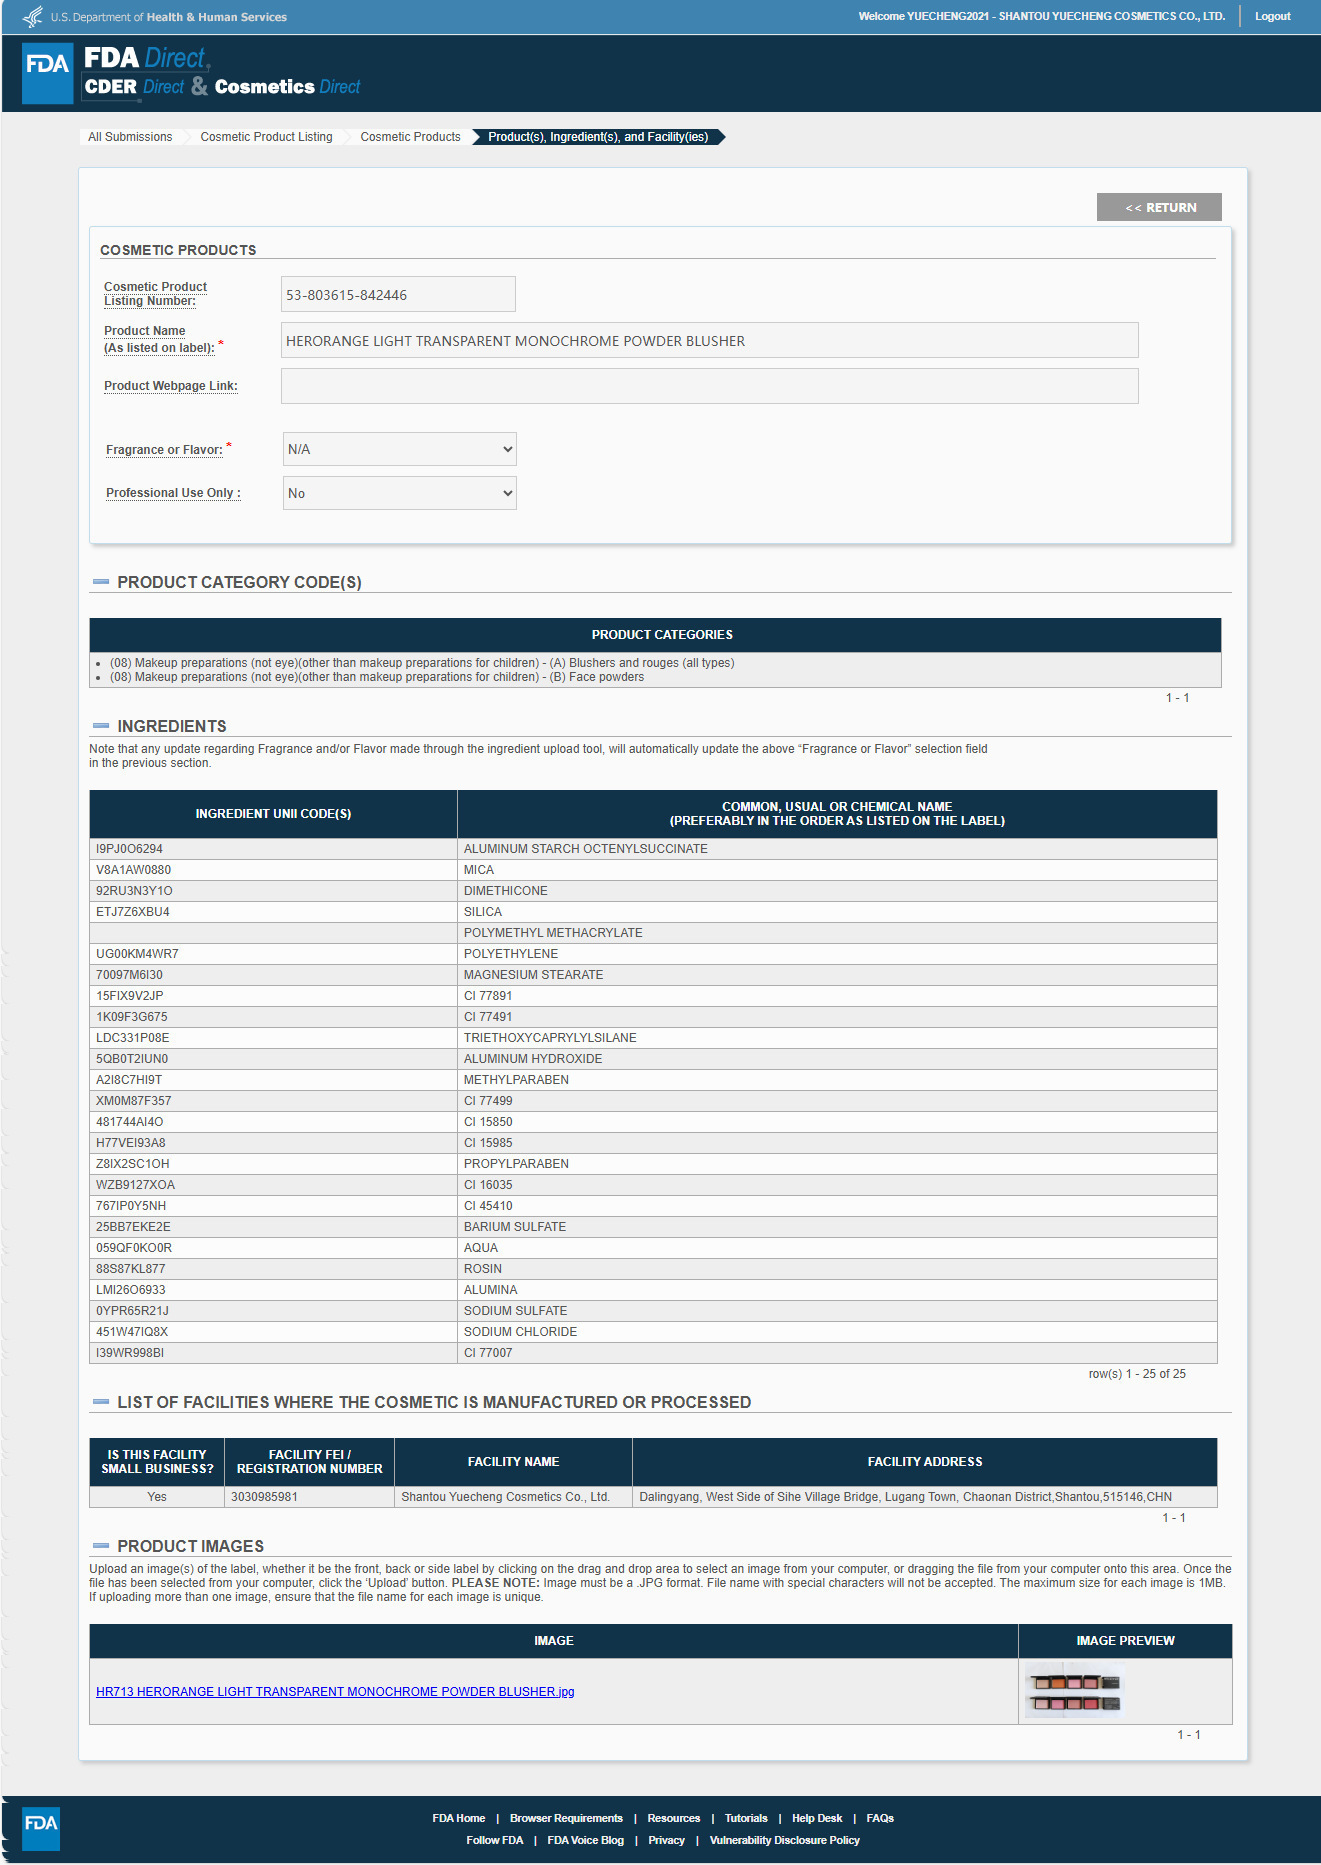Open the Professional Use Only dropdown
The image size is (1321, 1865).
(x=400, y=493)
